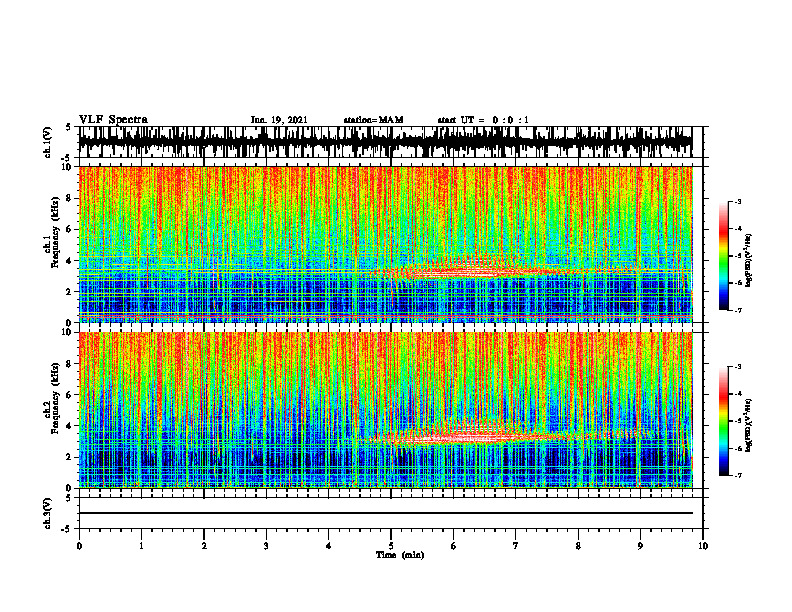Click the "1" tick label on time axis
The width and height of the screenshot is (792, 612).
click(141, 546)
